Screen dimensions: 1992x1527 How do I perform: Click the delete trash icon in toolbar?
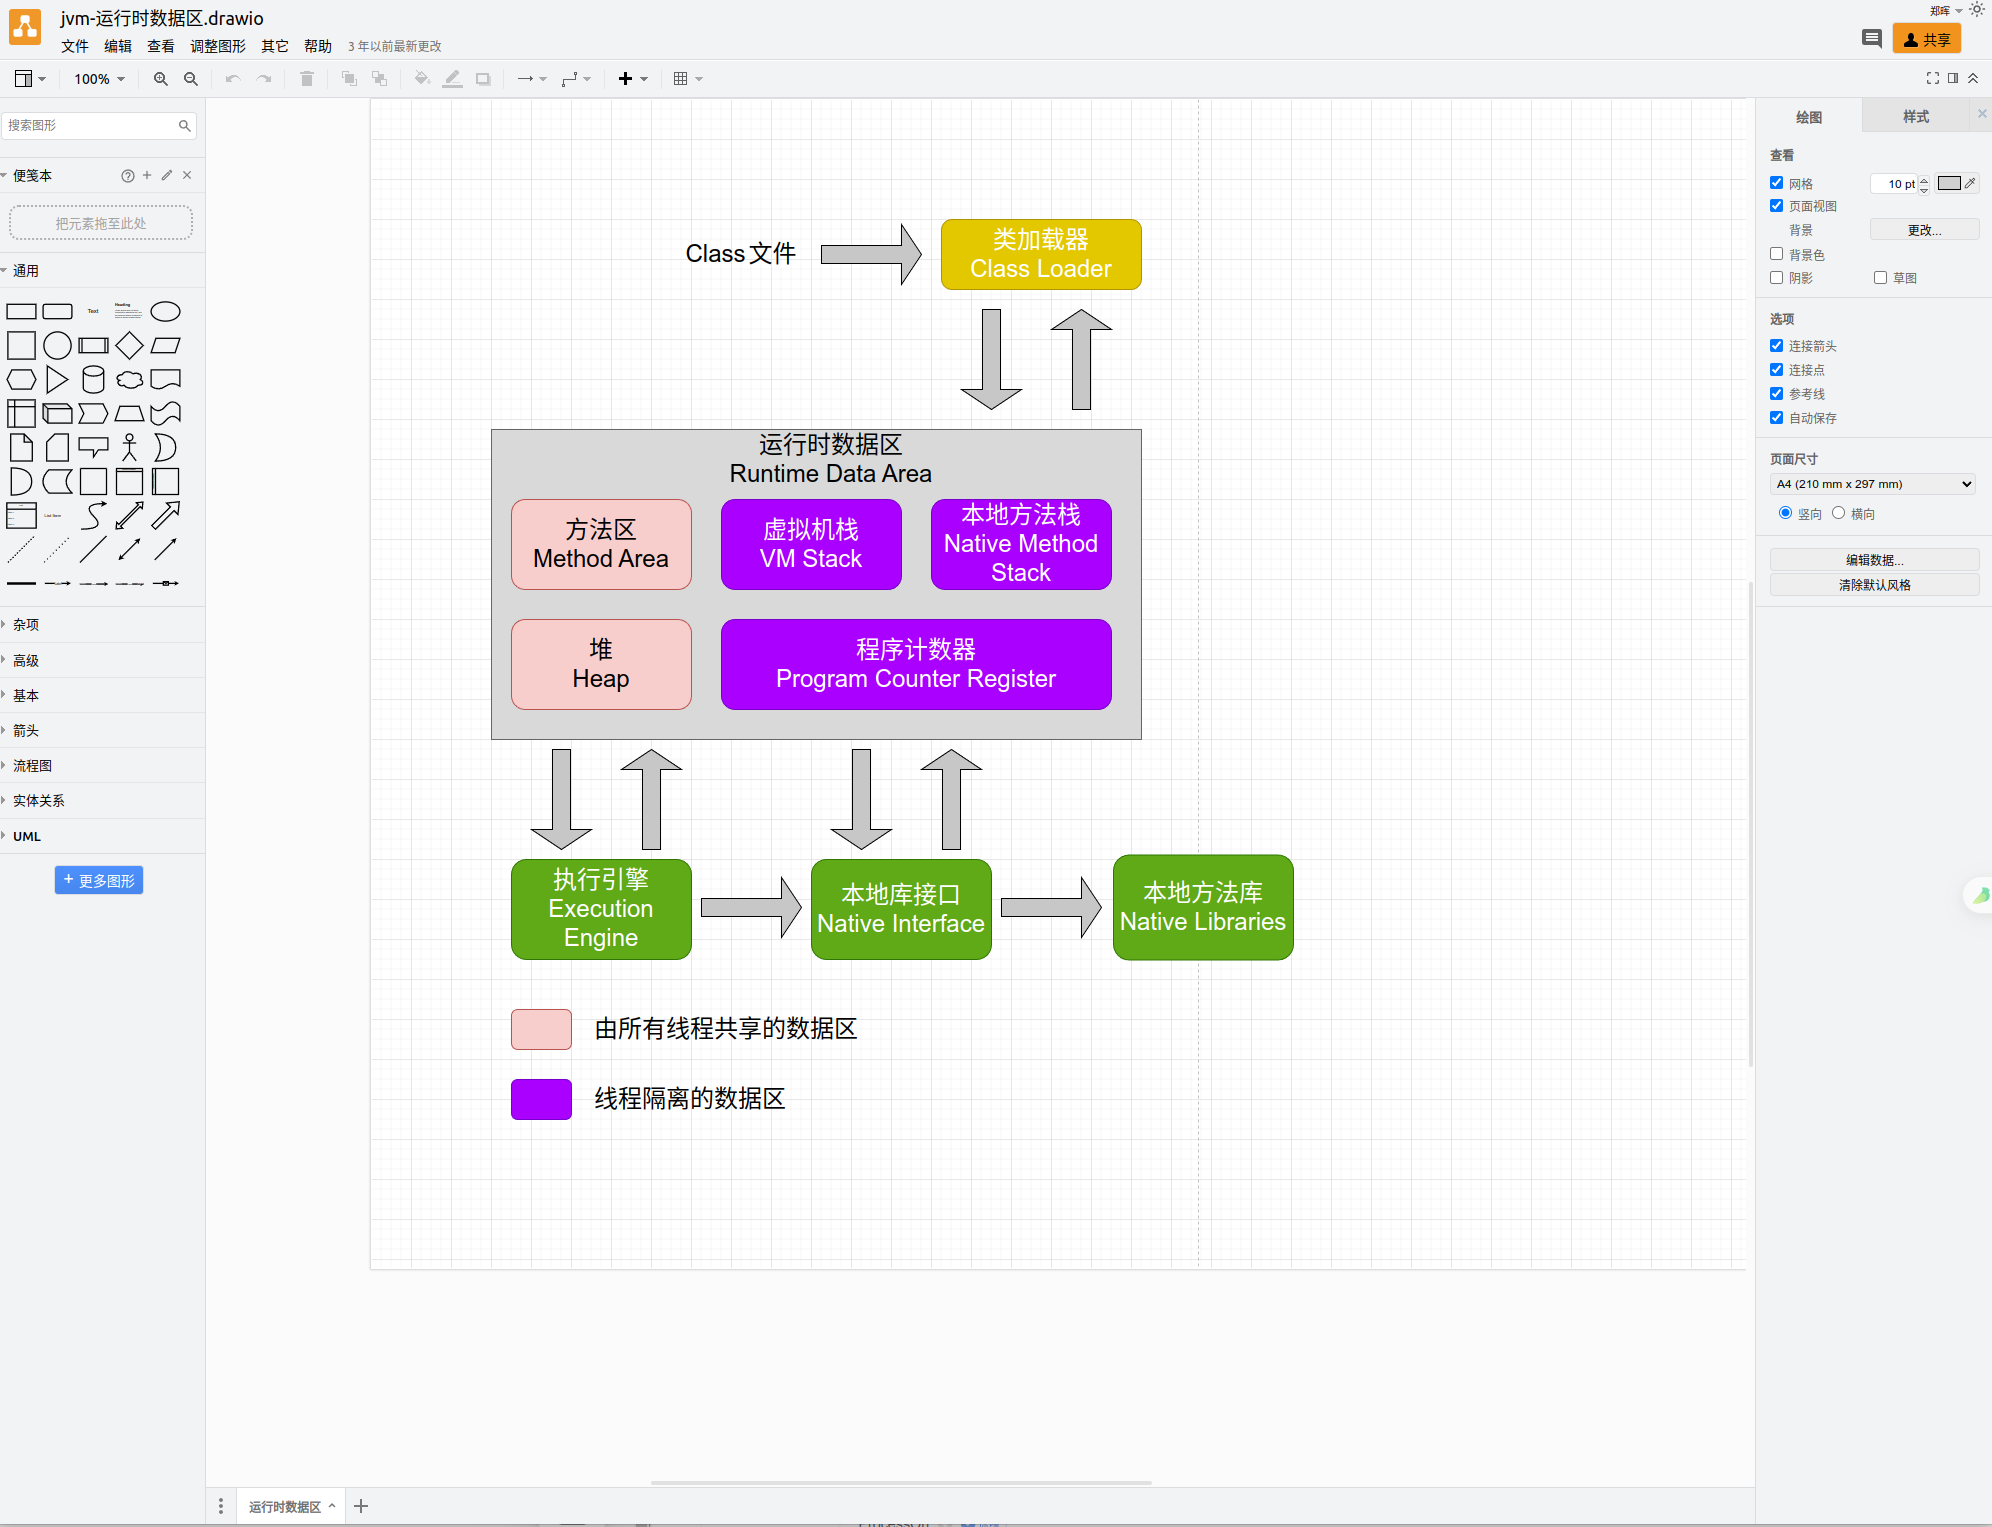(307, 79)
